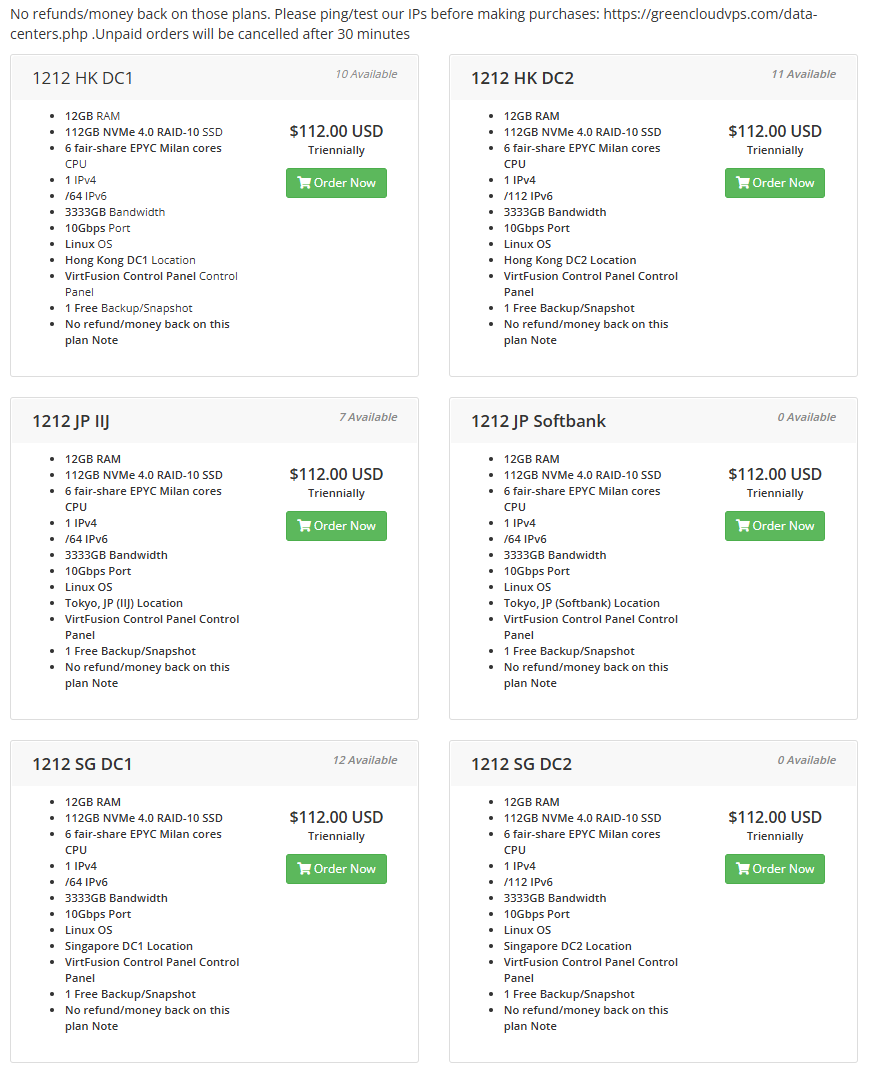This screenshot has width=873, height=1071.
Task: Click the $112.00 USD price on JP IIJ
Action: coord(336,474)
